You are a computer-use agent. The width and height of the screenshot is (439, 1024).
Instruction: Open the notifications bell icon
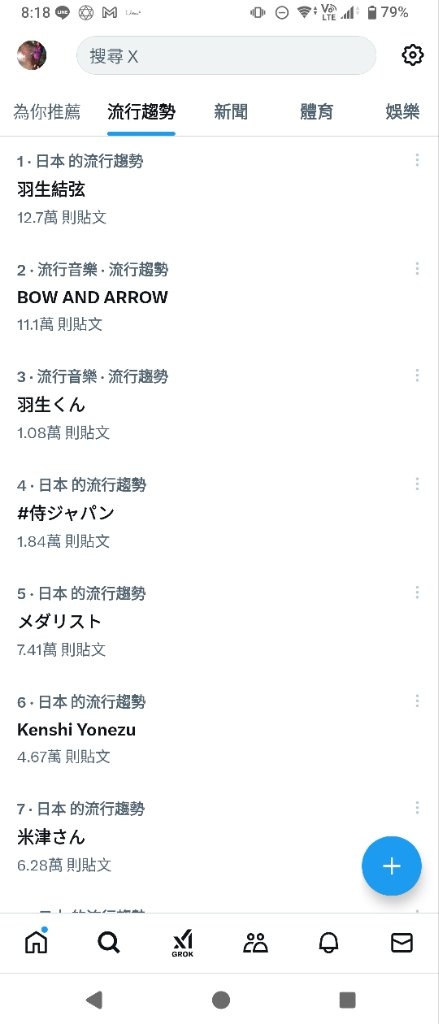[329, 942]
